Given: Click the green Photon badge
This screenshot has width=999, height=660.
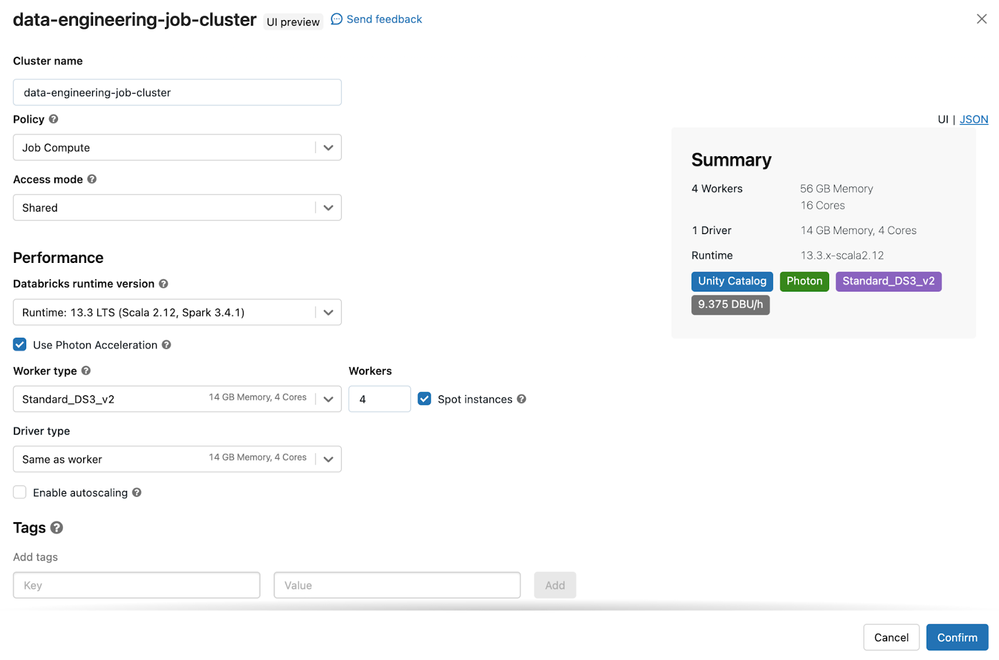Looking at the screenshot, I should point(804,281).
